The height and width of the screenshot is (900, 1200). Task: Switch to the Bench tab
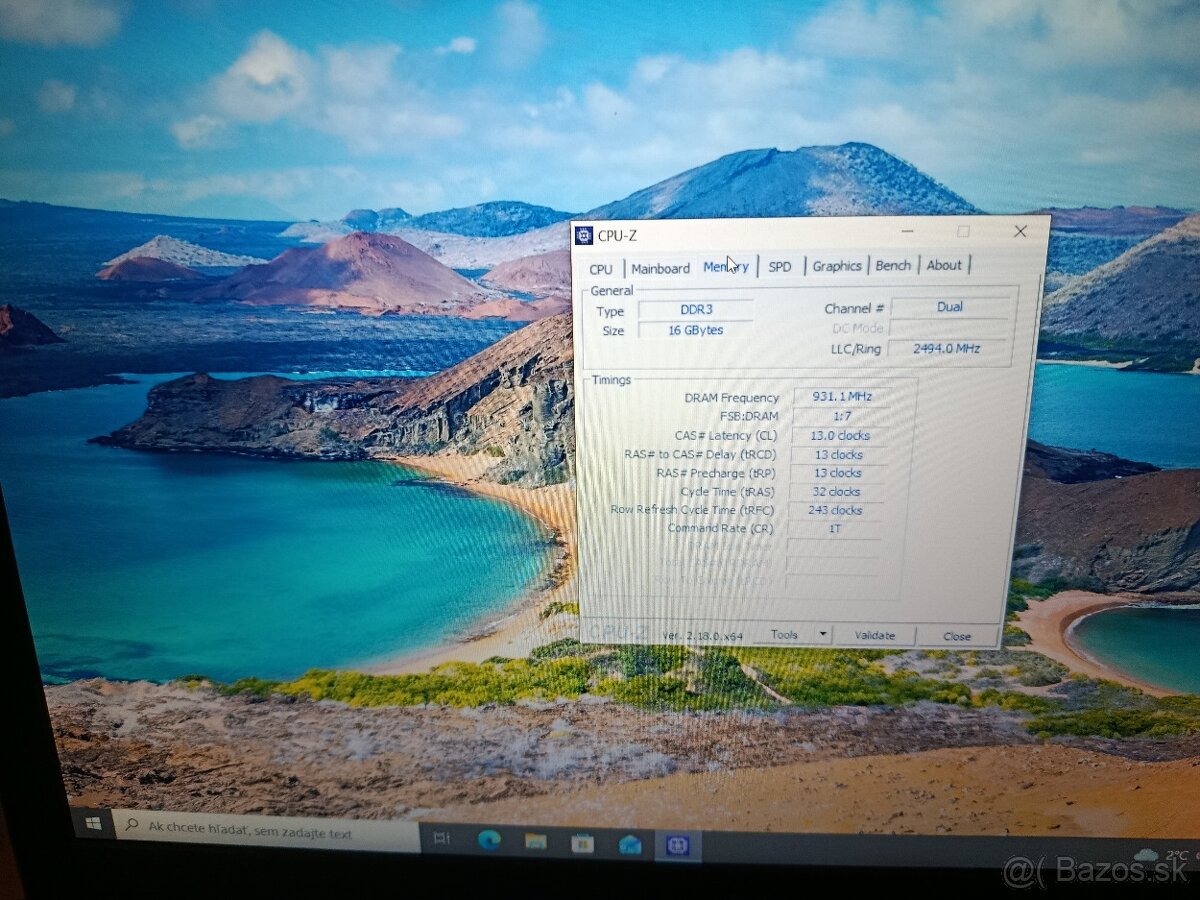(x=892, y=264)
